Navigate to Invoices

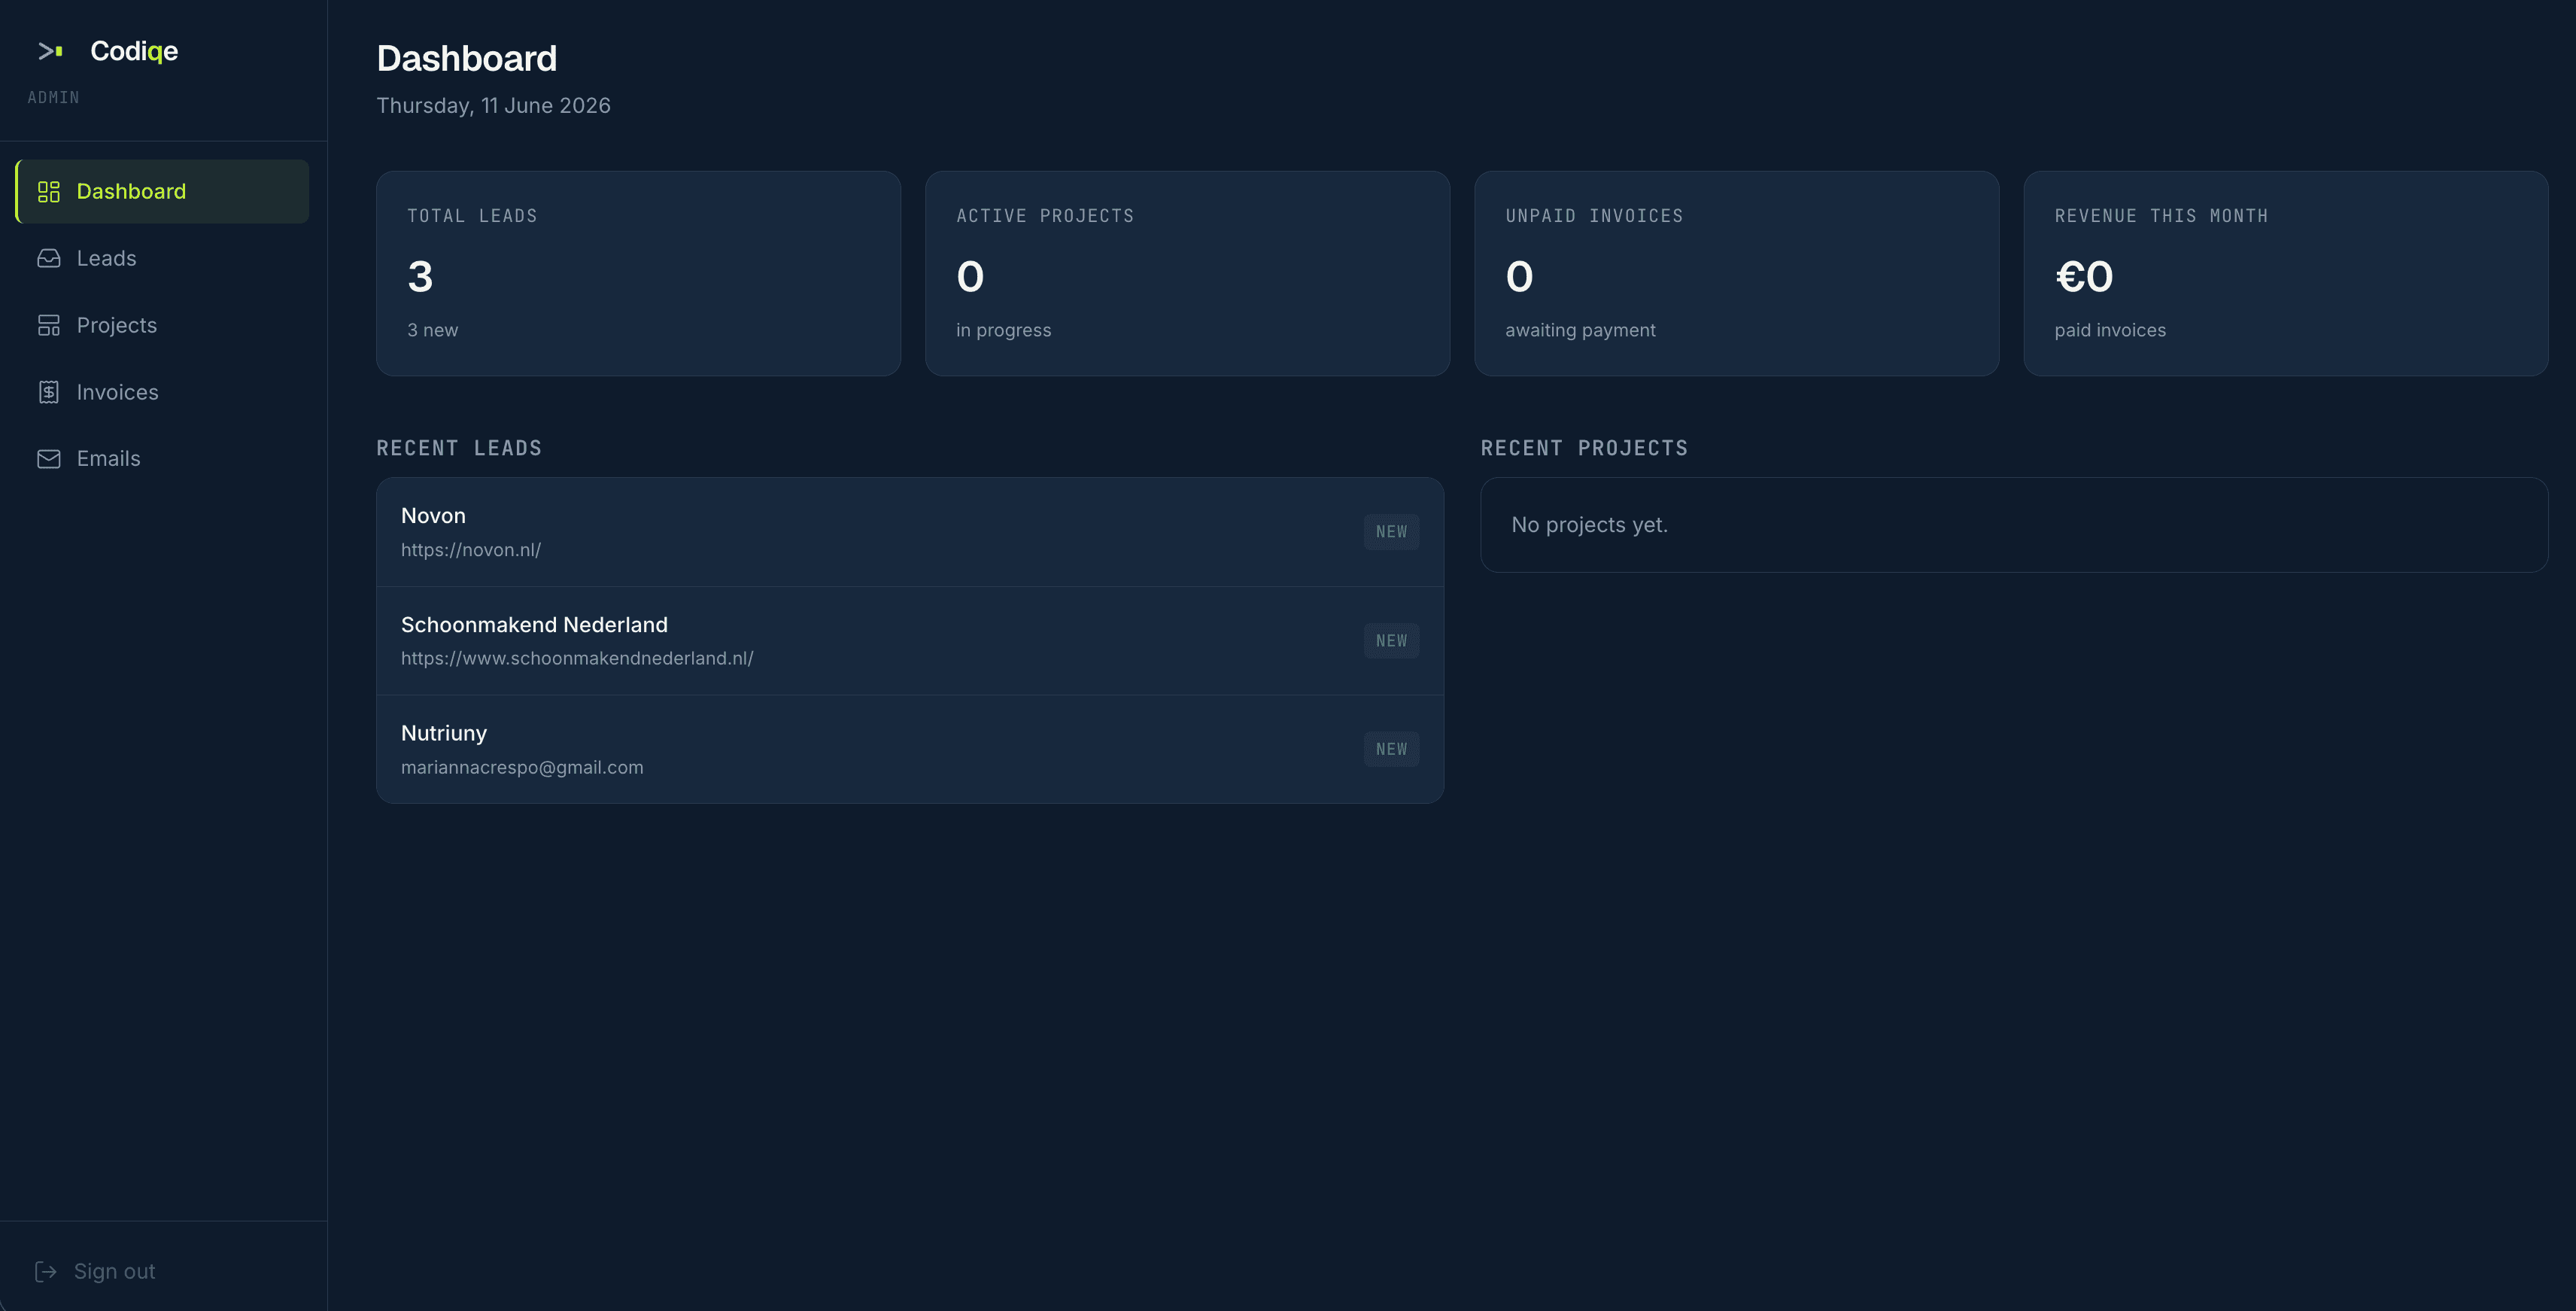162,392
